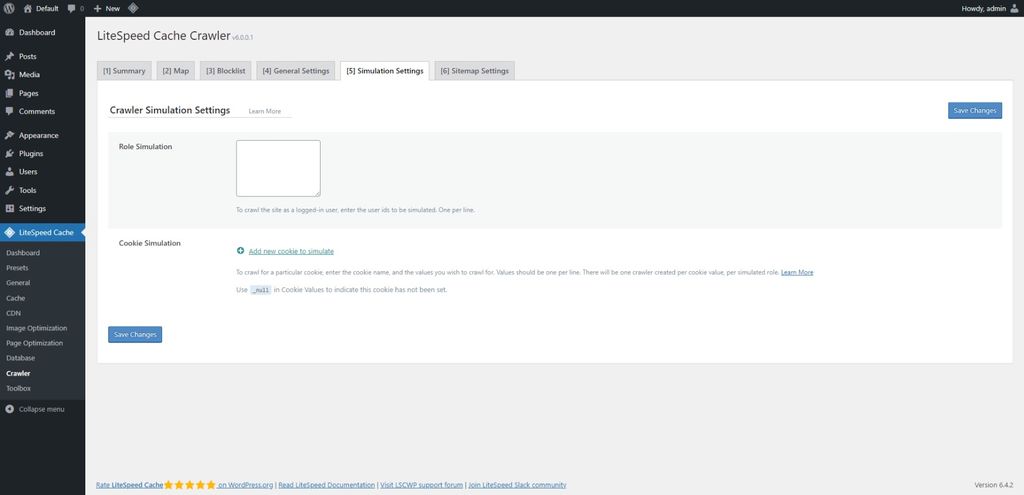1024x495 pixels.
Task: Open Visit LSCWP support forum link
Action: (422, 485)
